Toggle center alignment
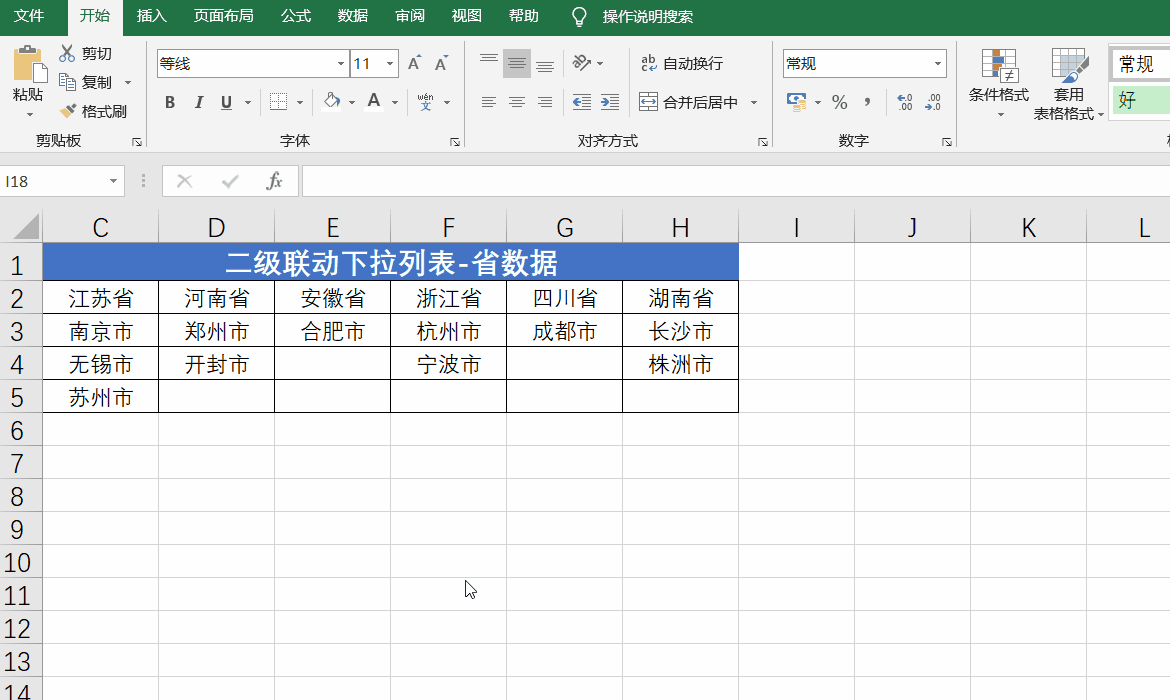The width and height of the screenshot is (1170, 700). 516,101
